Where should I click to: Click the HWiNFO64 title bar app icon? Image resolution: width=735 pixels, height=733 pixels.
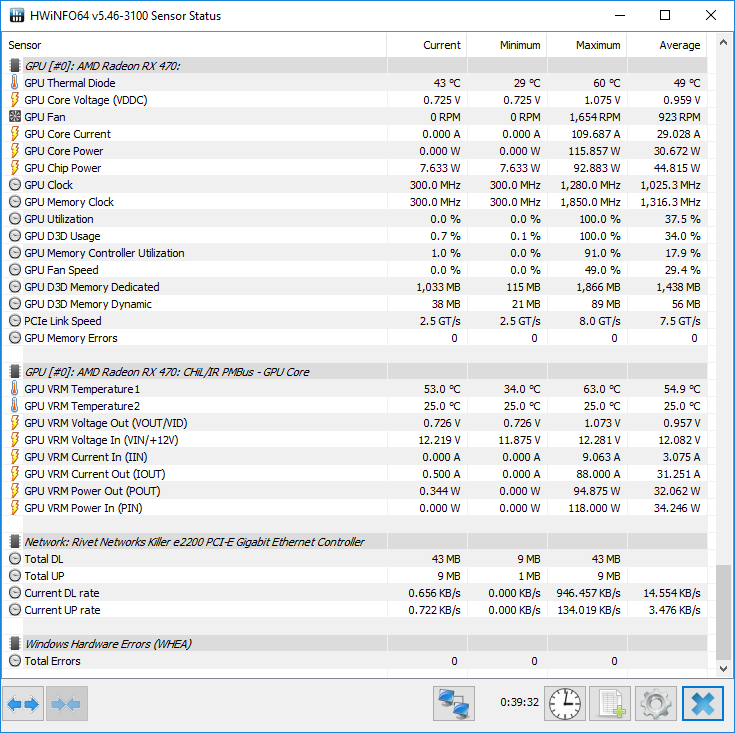click(x=17, y=15)
